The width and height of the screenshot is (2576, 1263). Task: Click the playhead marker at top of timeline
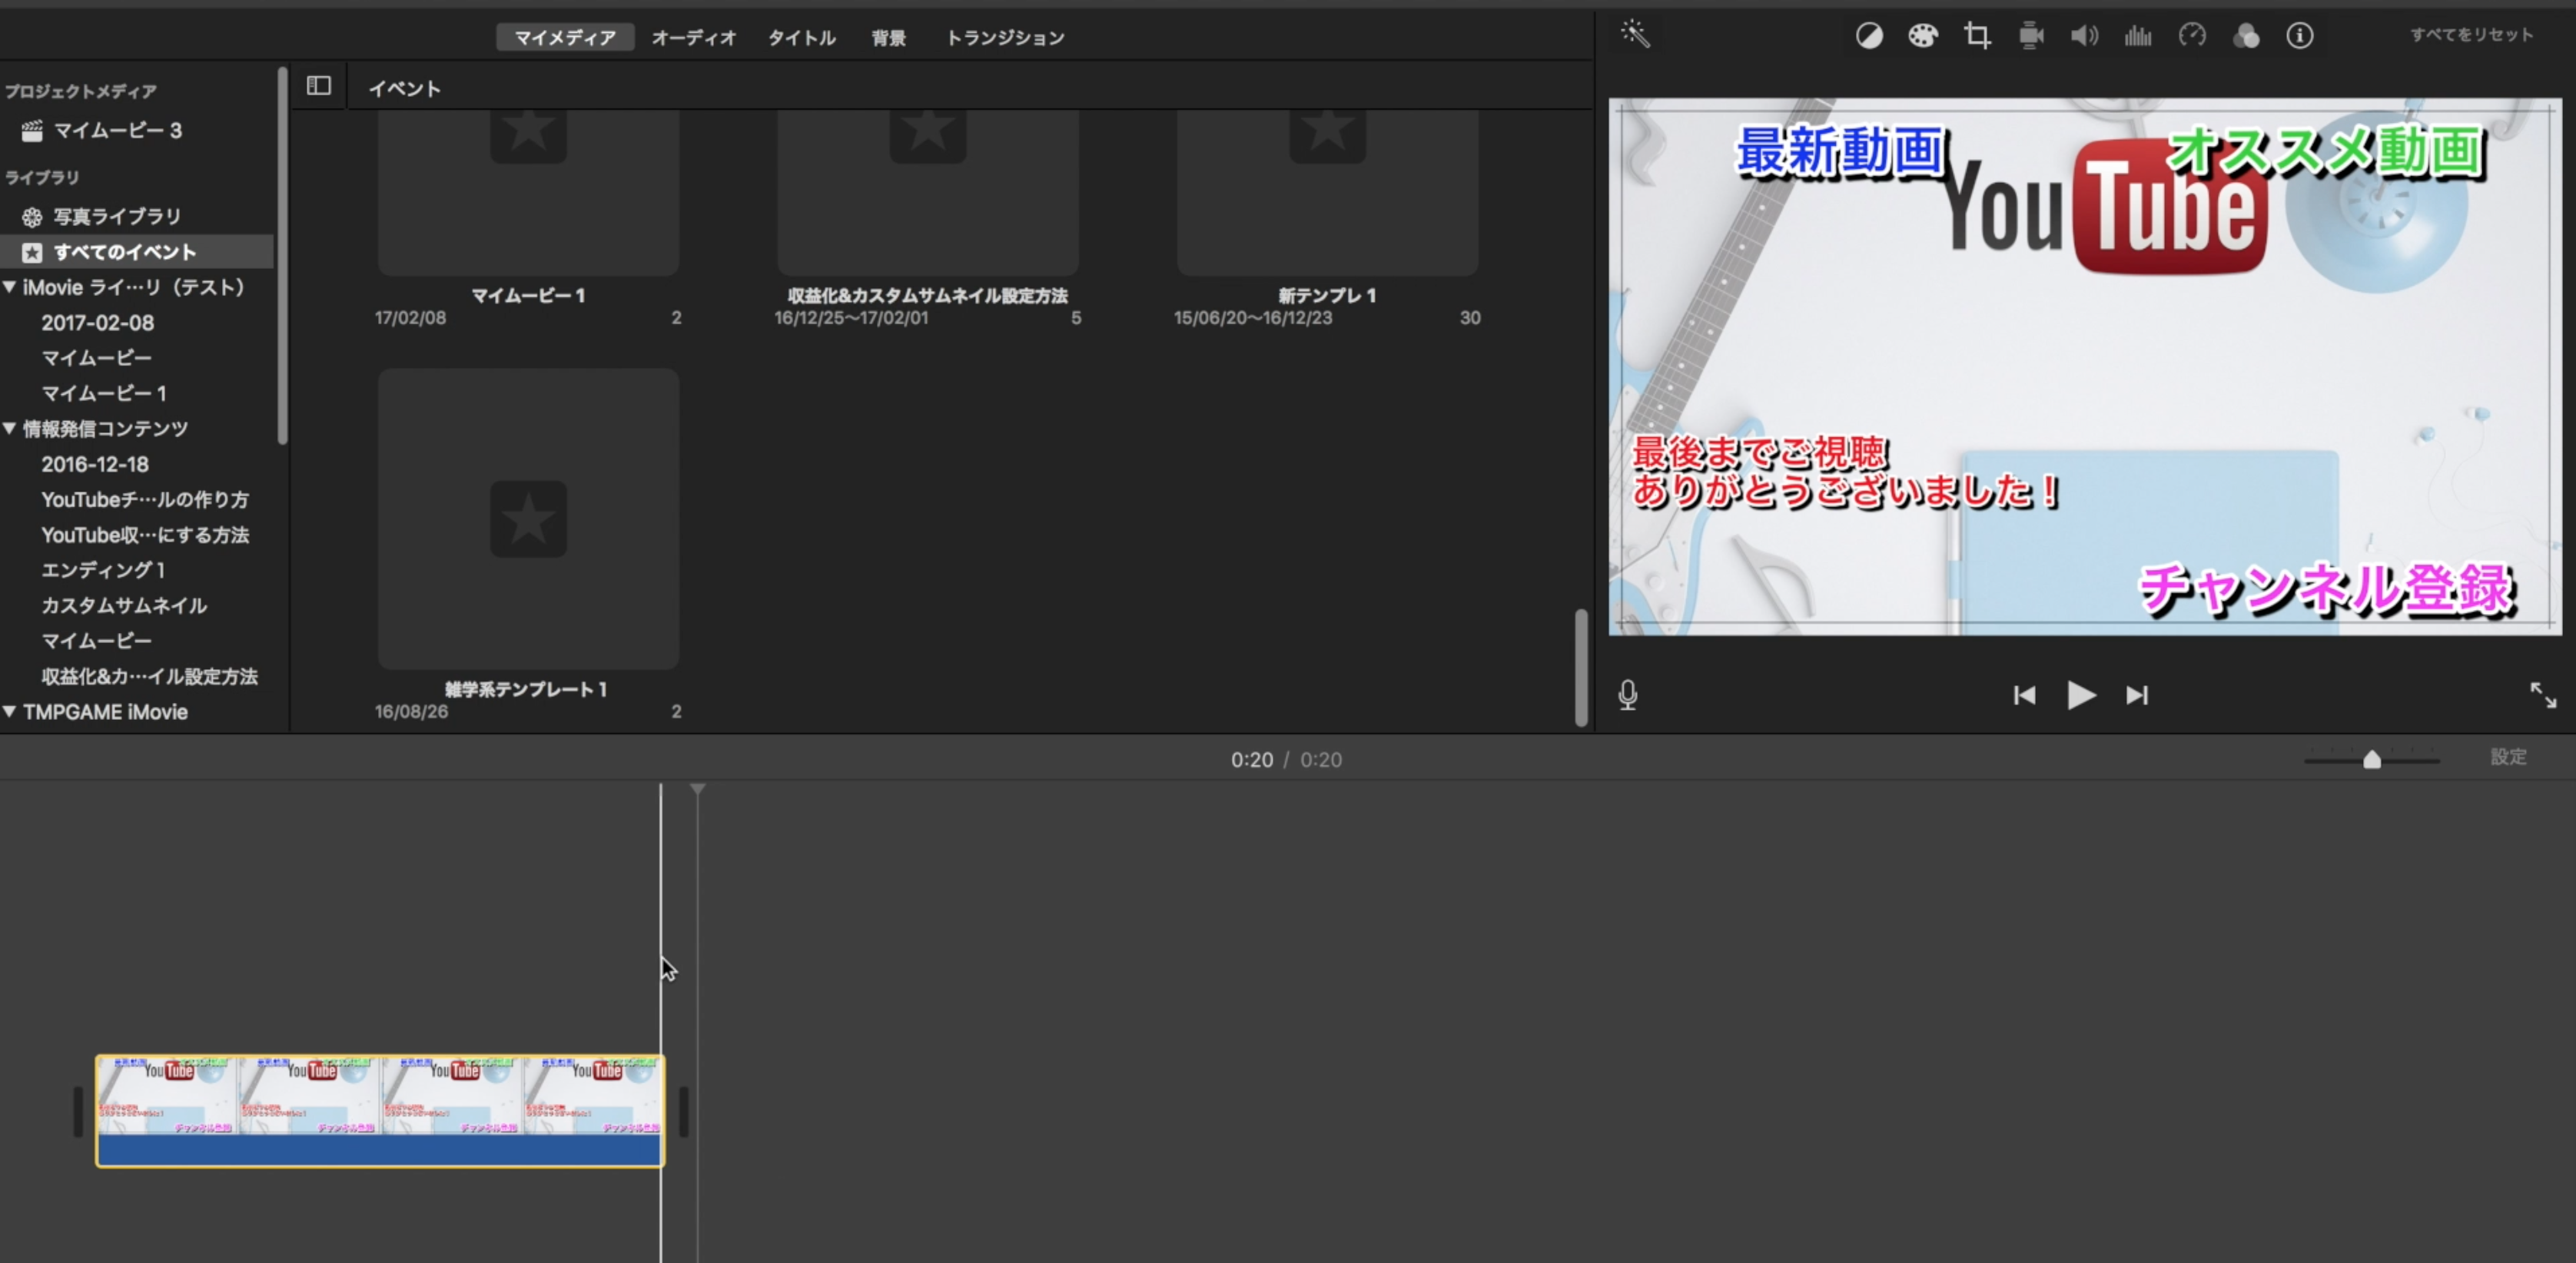(697, 790)
